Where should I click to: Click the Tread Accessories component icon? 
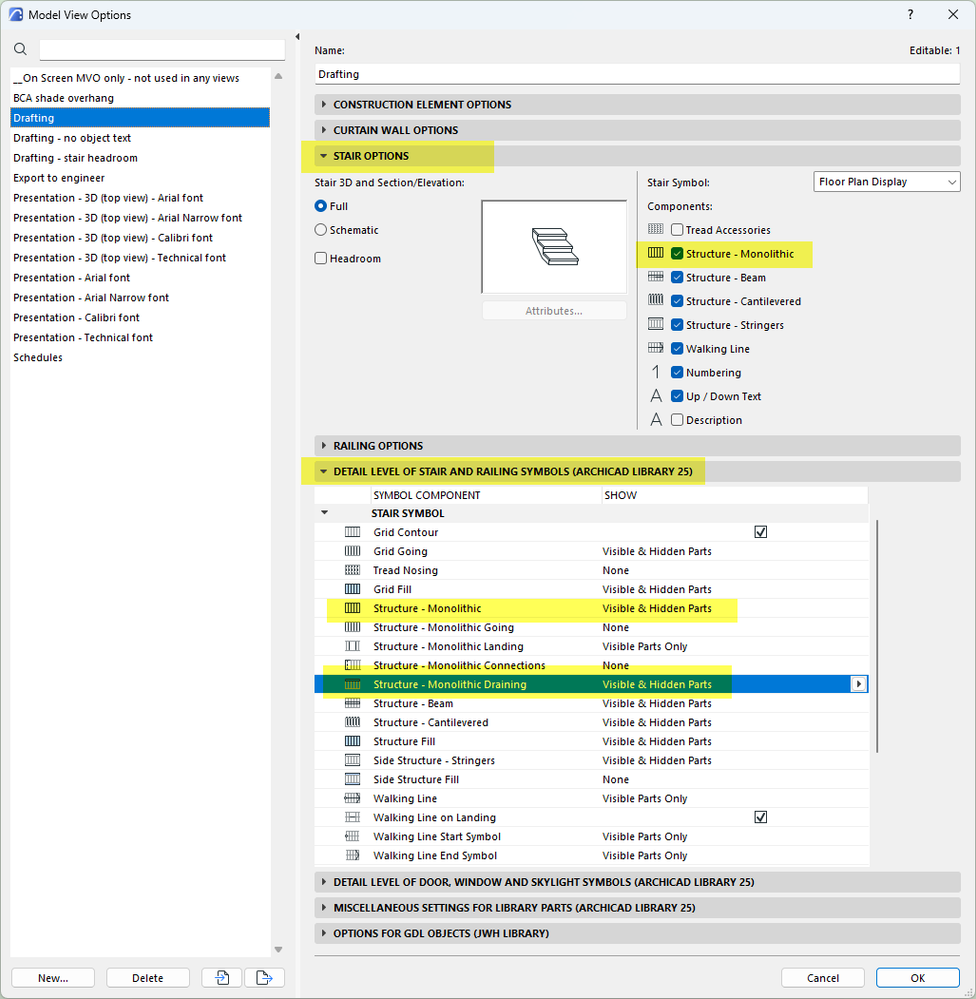pyautogui.click(x=656, y=229)
